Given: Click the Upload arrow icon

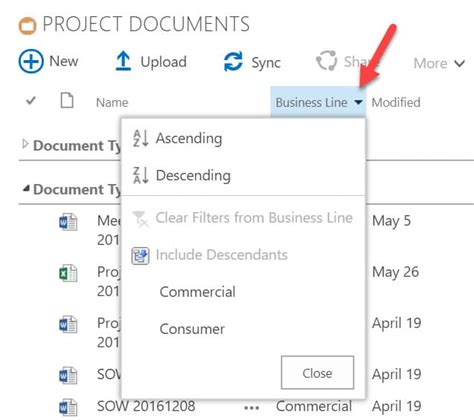Looking at the screenshot, I should (x=123, y=61).
